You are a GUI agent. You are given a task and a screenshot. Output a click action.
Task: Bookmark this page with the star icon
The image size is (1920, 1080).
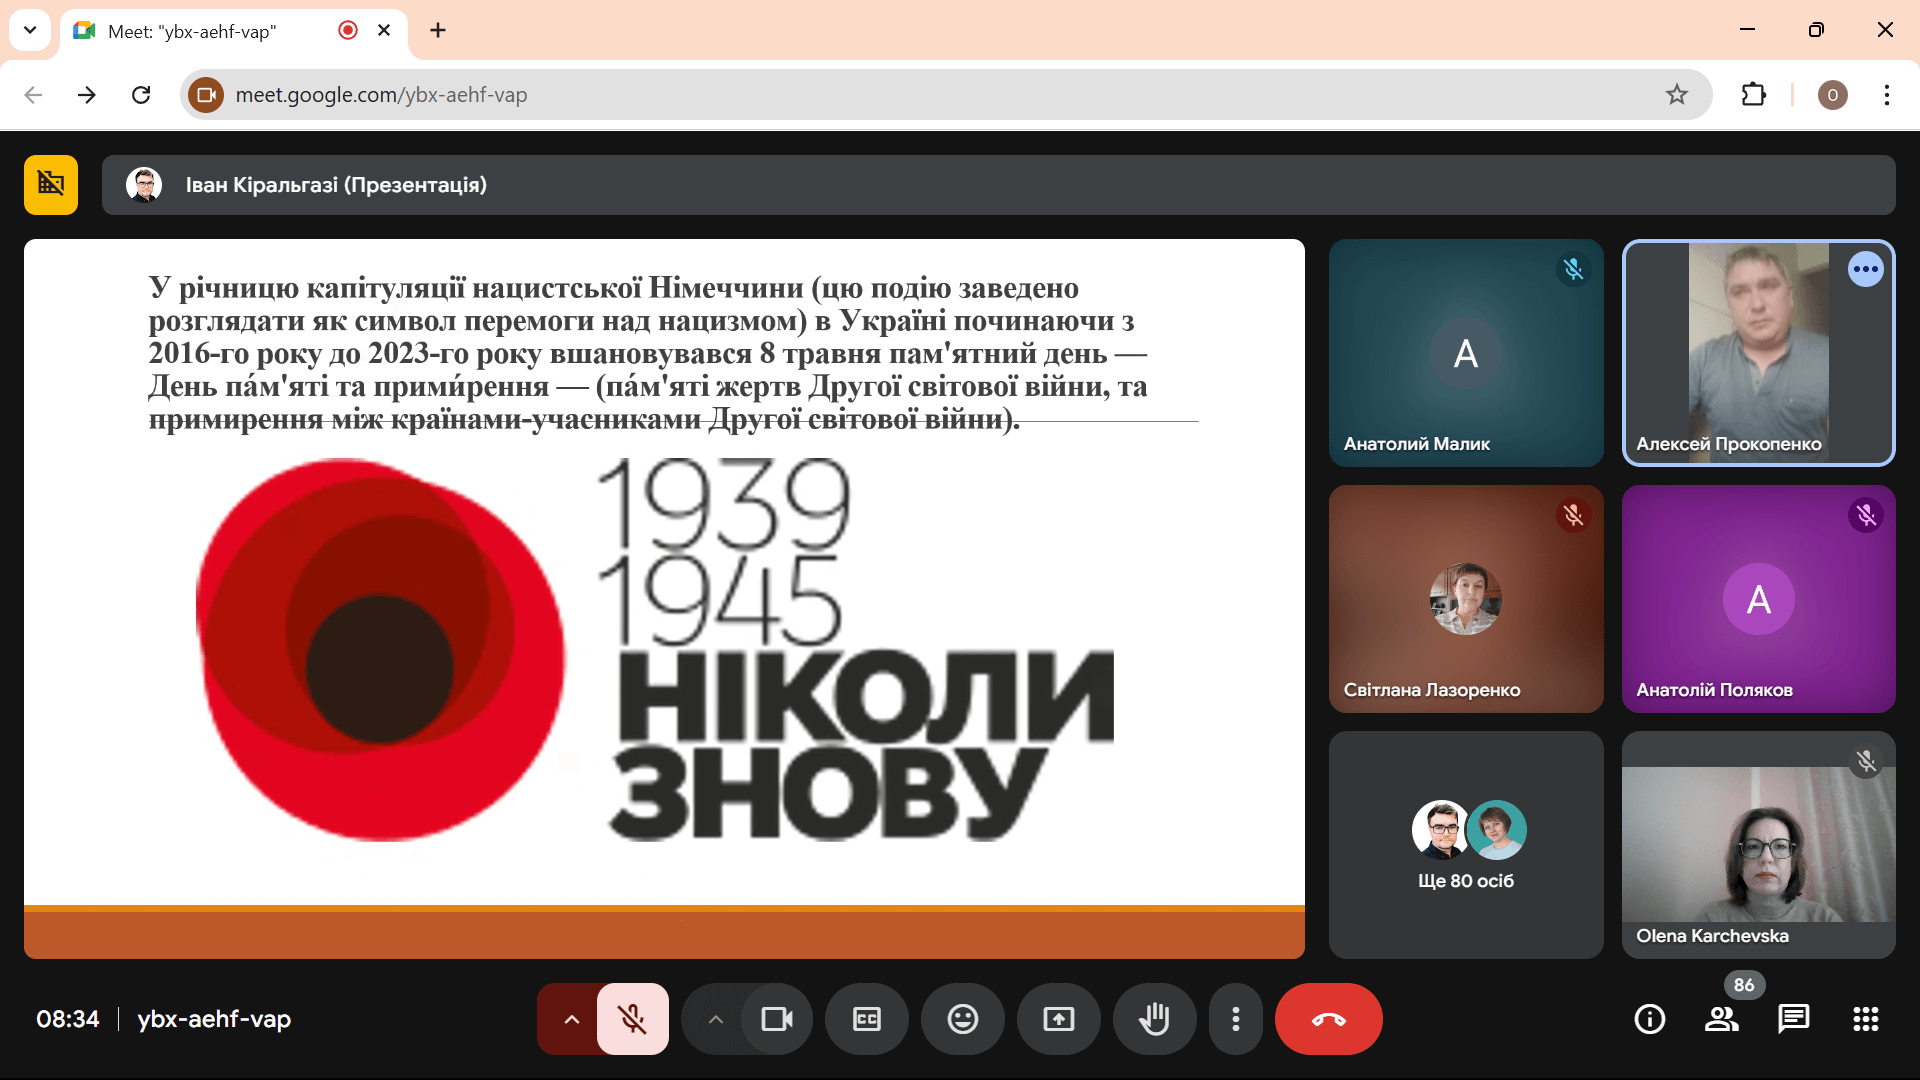[1677, 95]
